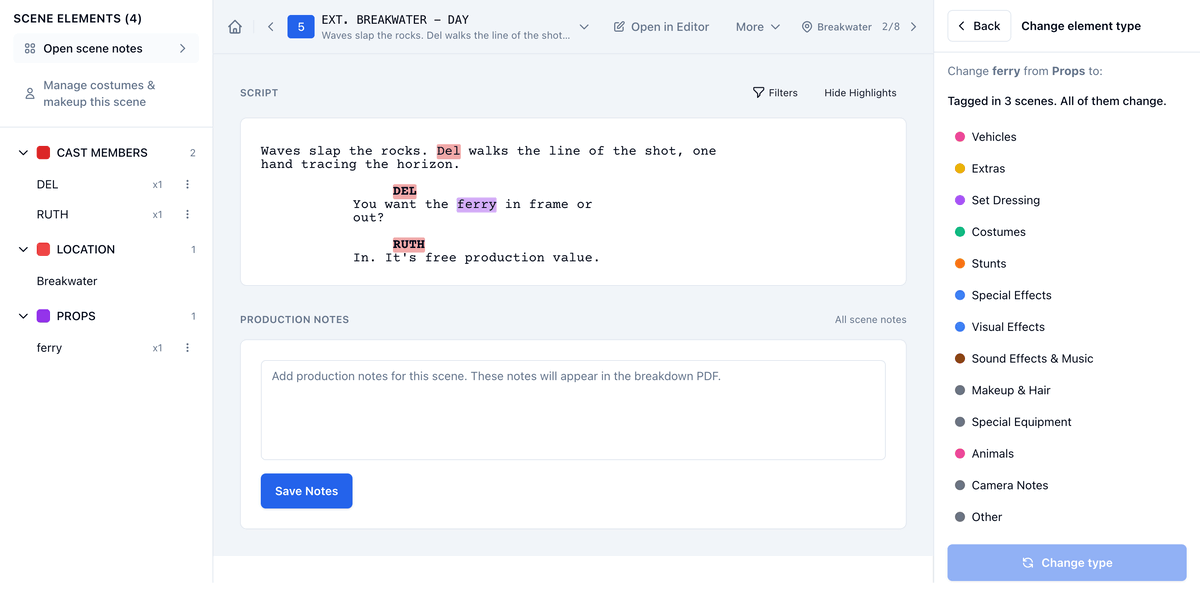
Task: Select RUTH in cast members list
Action: (52, 215)
